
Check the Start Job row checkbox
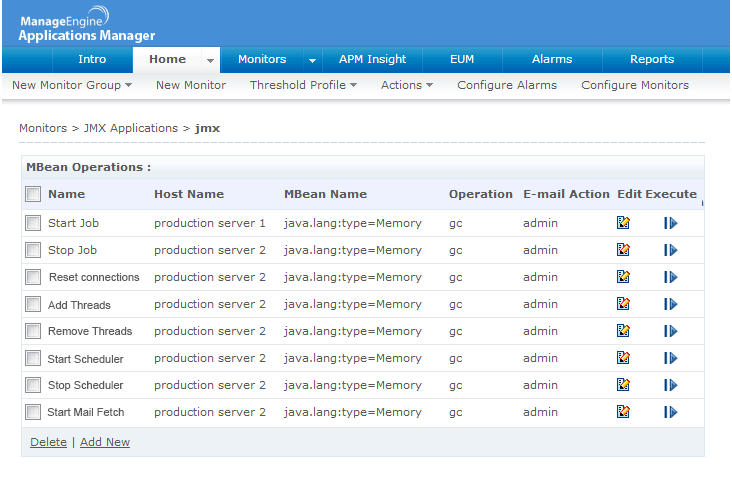(x=33, y=223)
